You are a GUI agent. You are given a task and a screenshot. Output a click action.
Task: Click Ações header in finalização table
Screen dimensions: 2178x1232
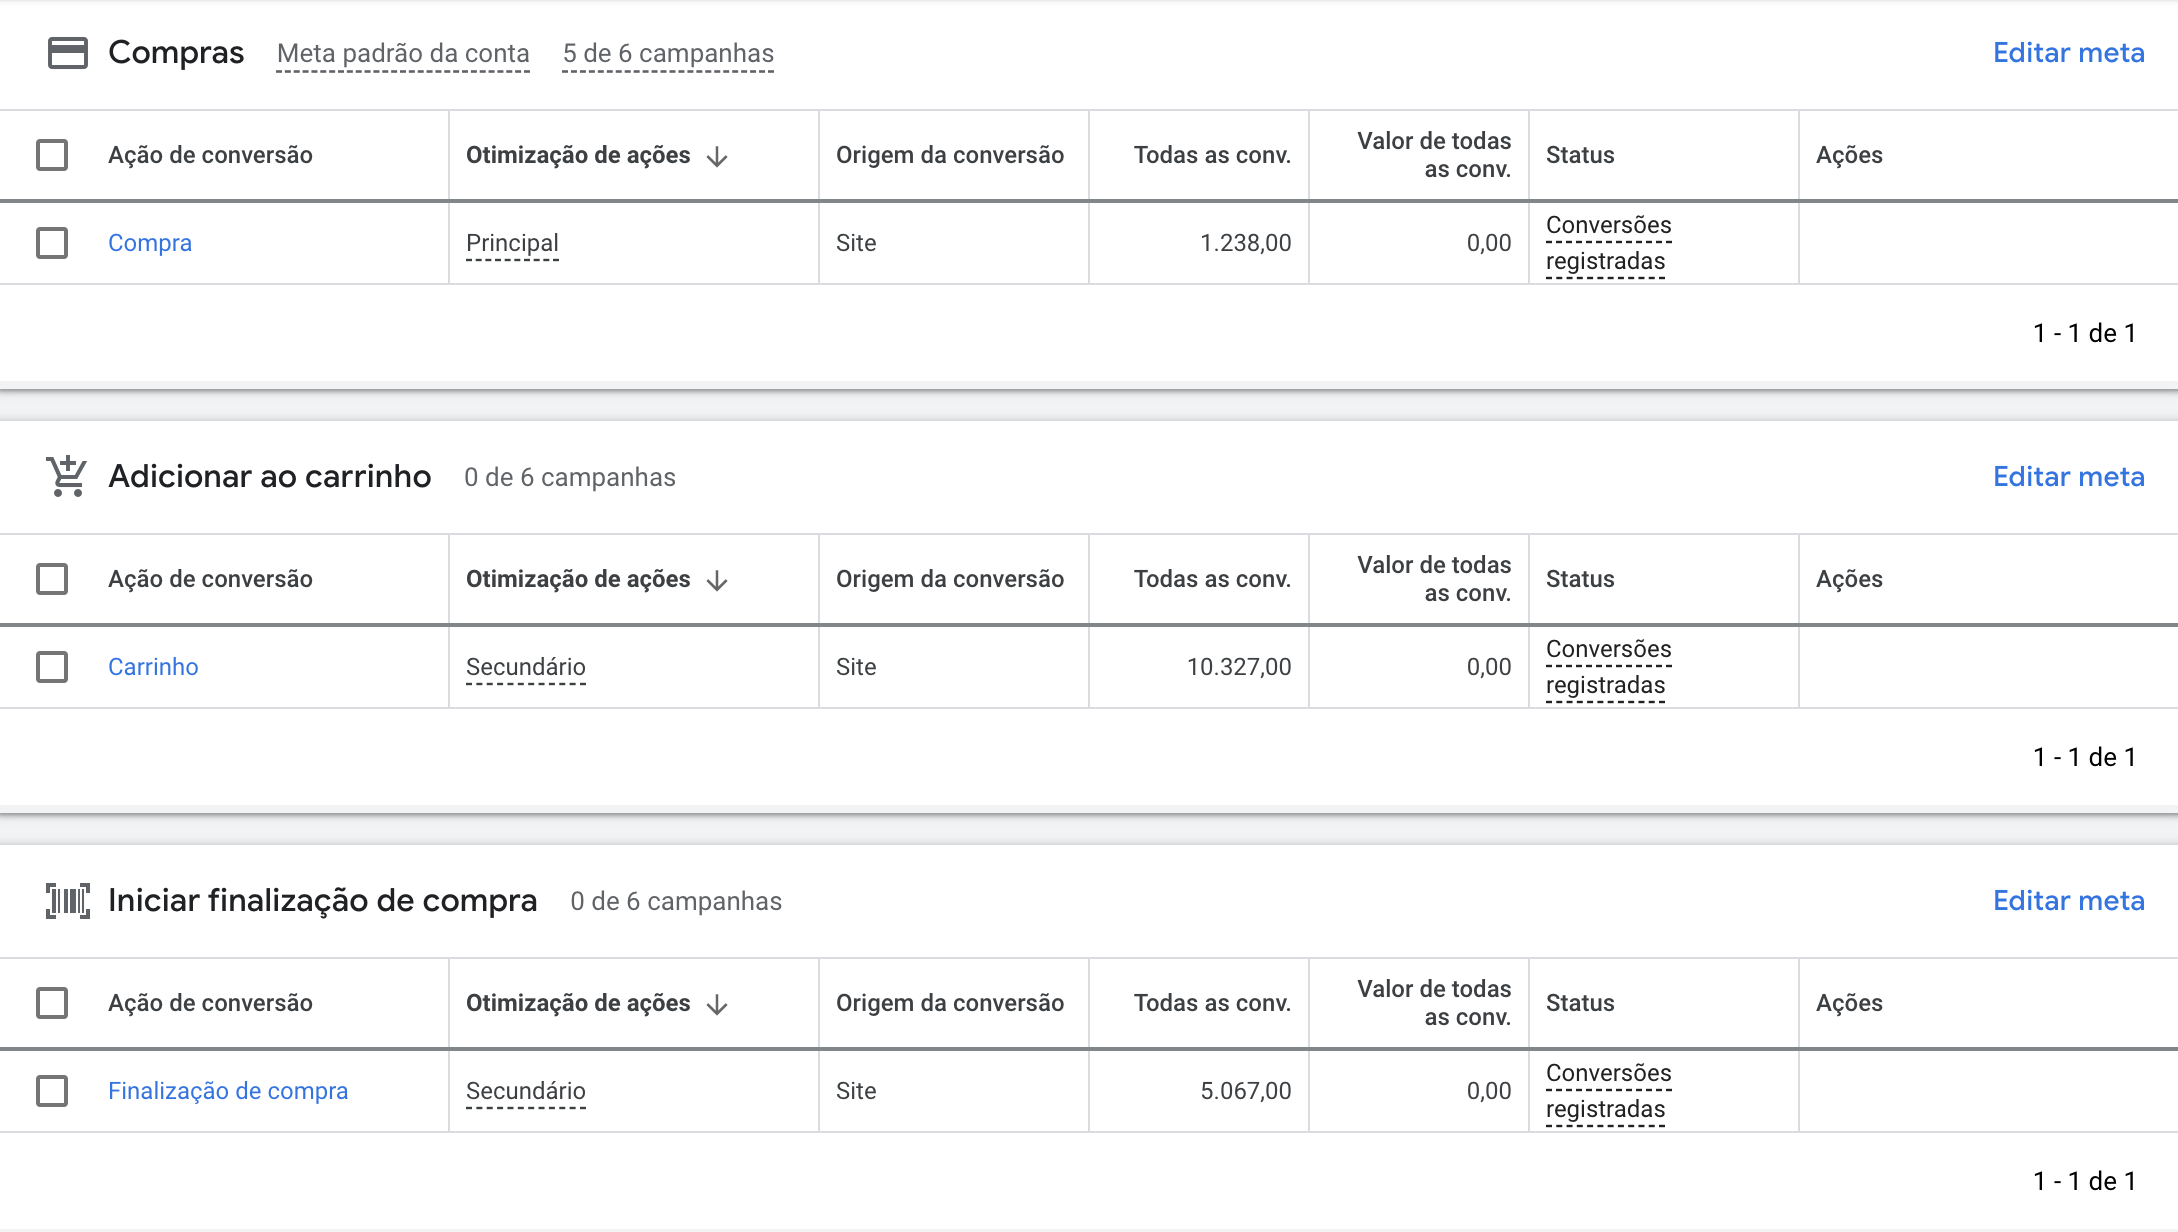1849,1003
